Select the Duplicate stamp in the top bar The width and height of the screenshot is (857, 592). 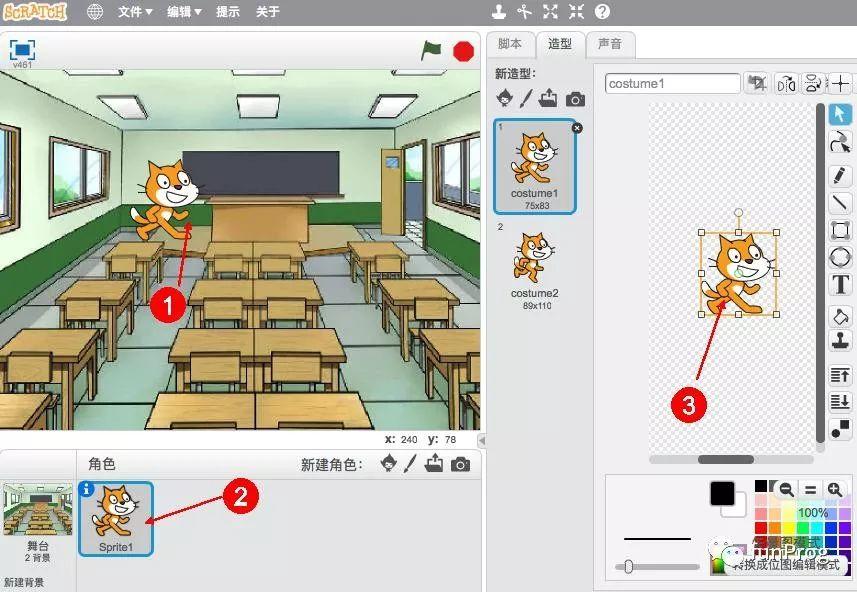498,11
